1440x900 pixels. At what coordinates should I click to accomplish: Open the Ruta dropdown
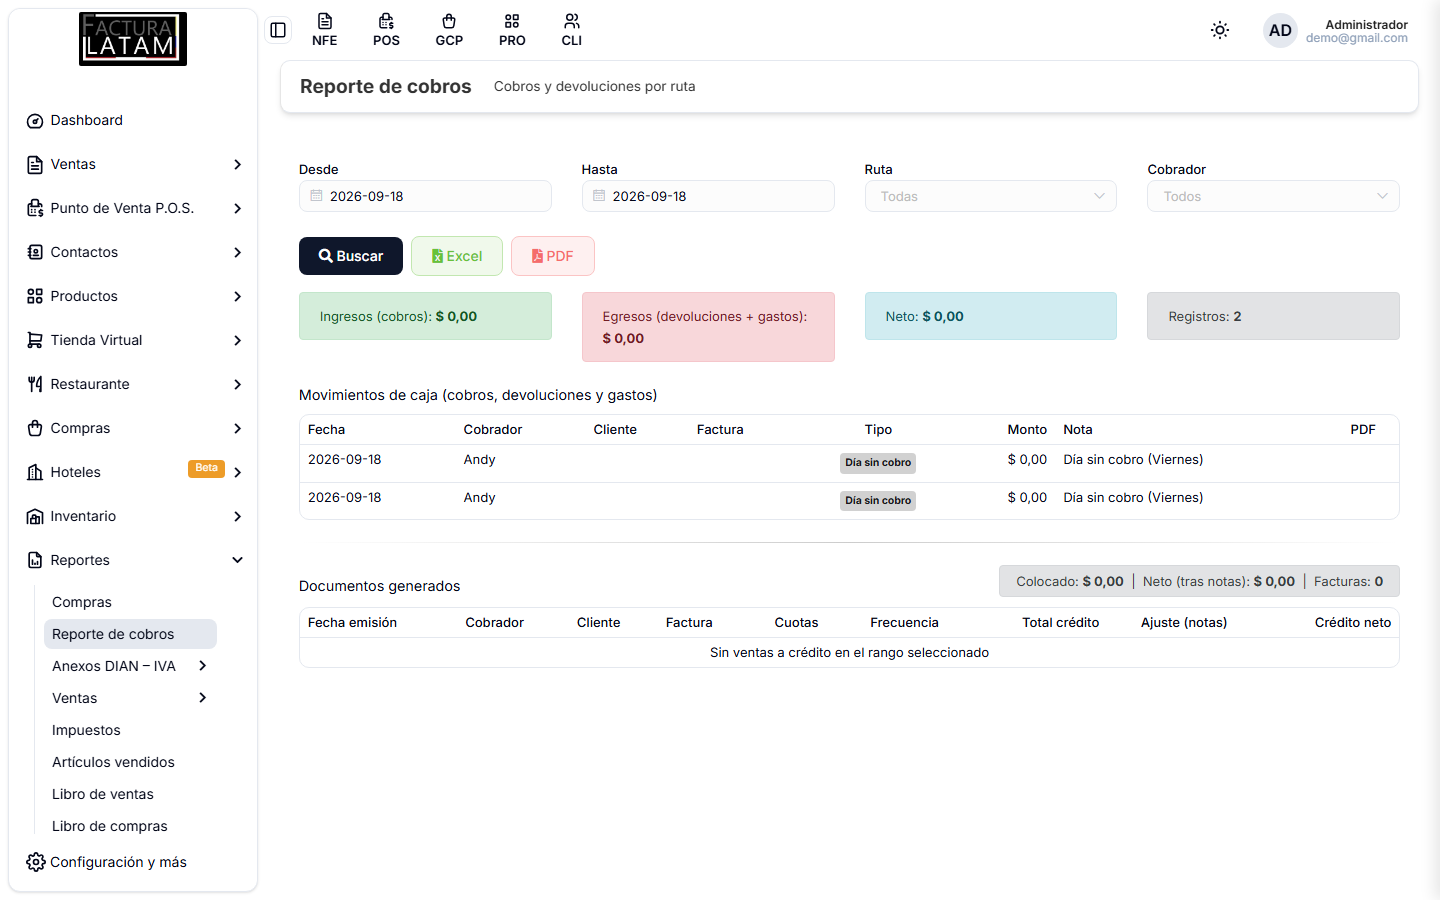(990, 196)
